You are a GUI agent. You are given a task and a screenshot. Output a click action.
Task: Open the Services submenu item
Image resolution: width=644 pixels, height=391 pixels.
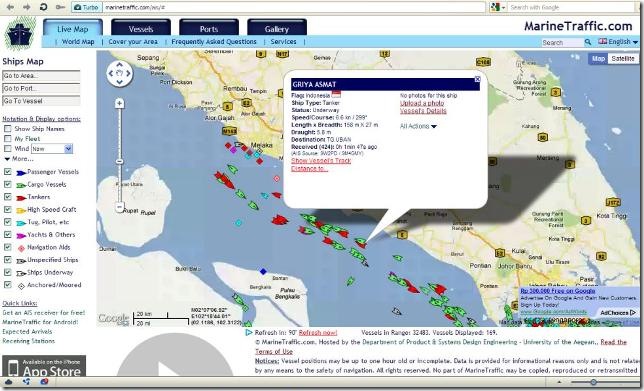click(283, 42)
